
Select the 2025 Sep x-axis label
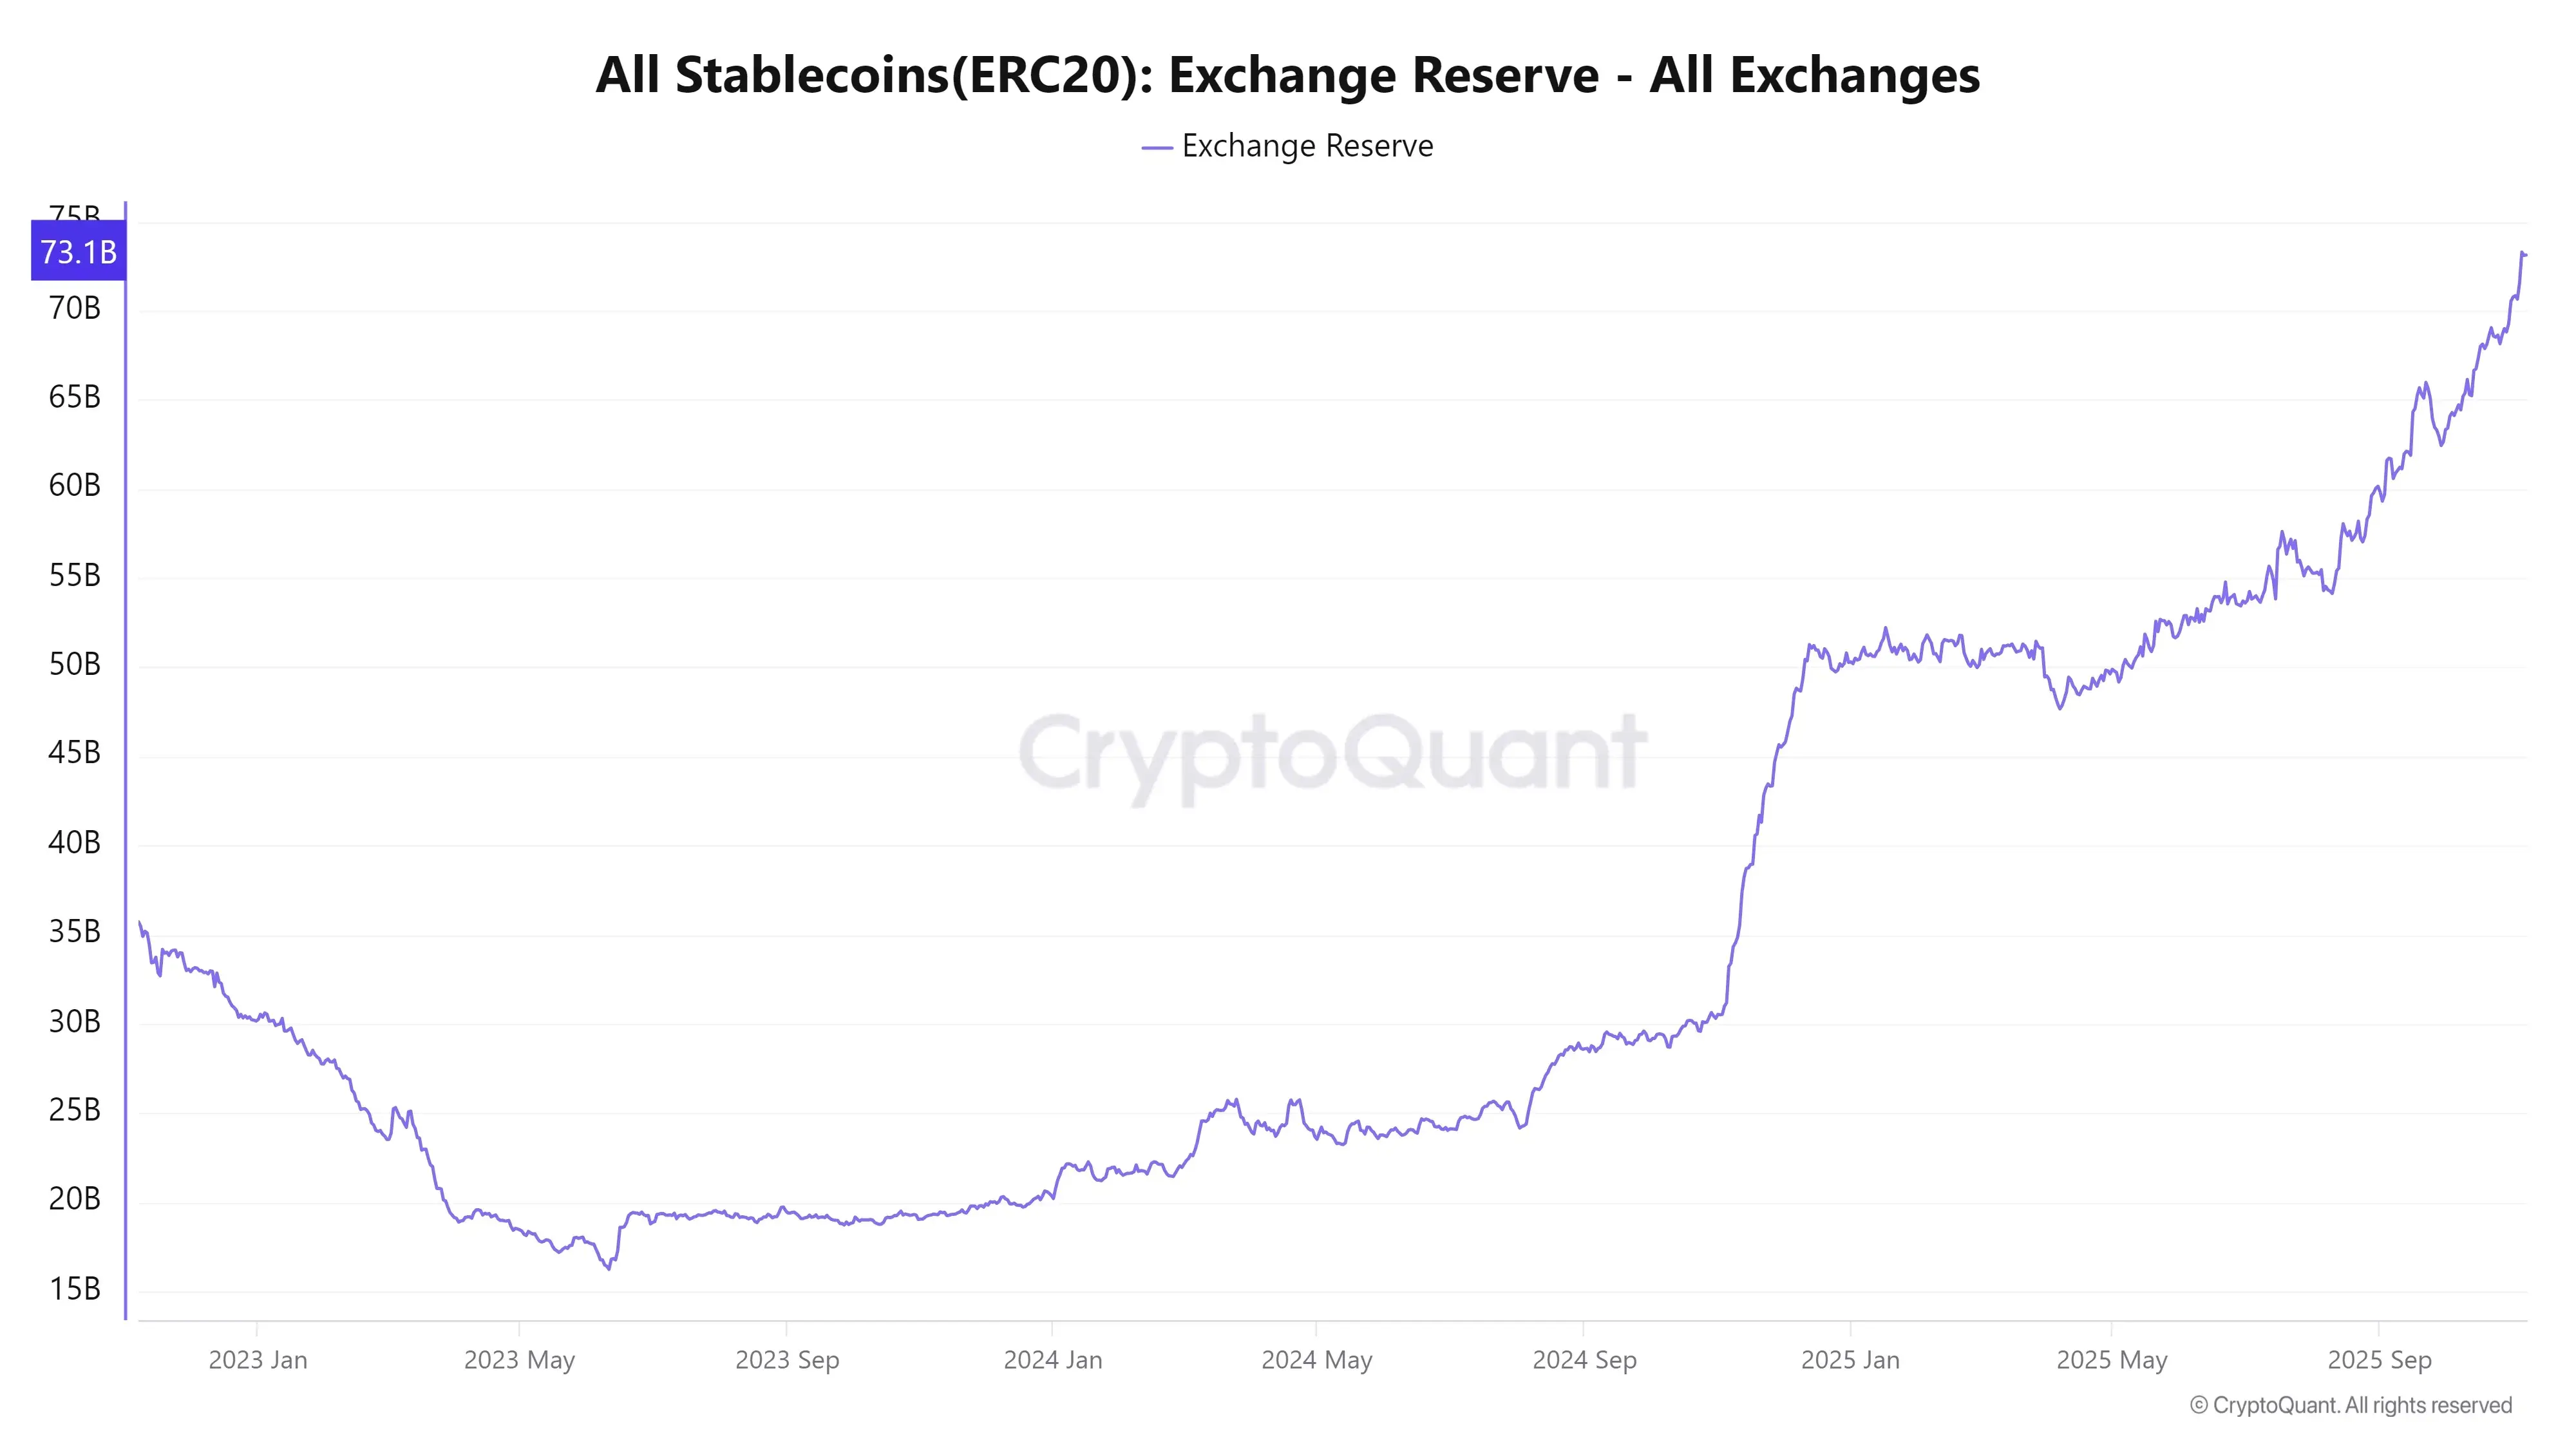pyautogui.click(x=2379, y=1360)
